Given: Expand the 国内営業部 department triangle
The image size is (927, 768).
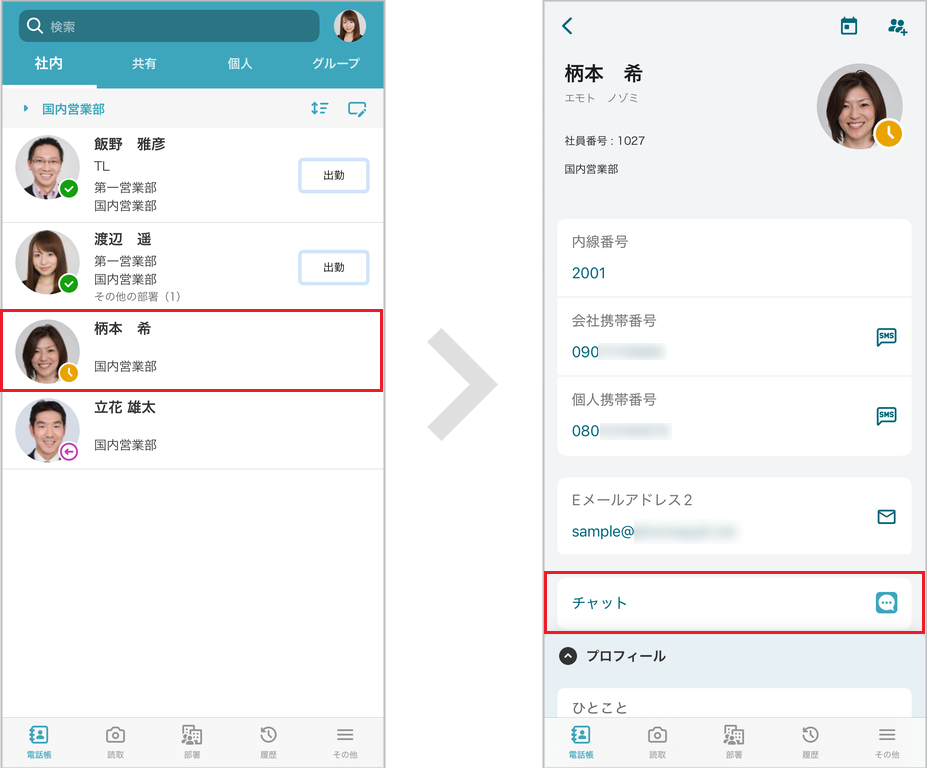Looking at the screenshot, I should click(25, 108).
